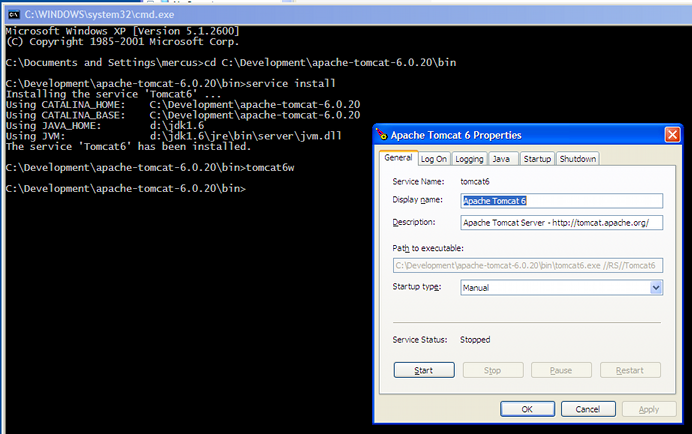Viewport: 692px width, 434px height.
Task: Confirm with the OK button
Action: click(x=527, y=409)
